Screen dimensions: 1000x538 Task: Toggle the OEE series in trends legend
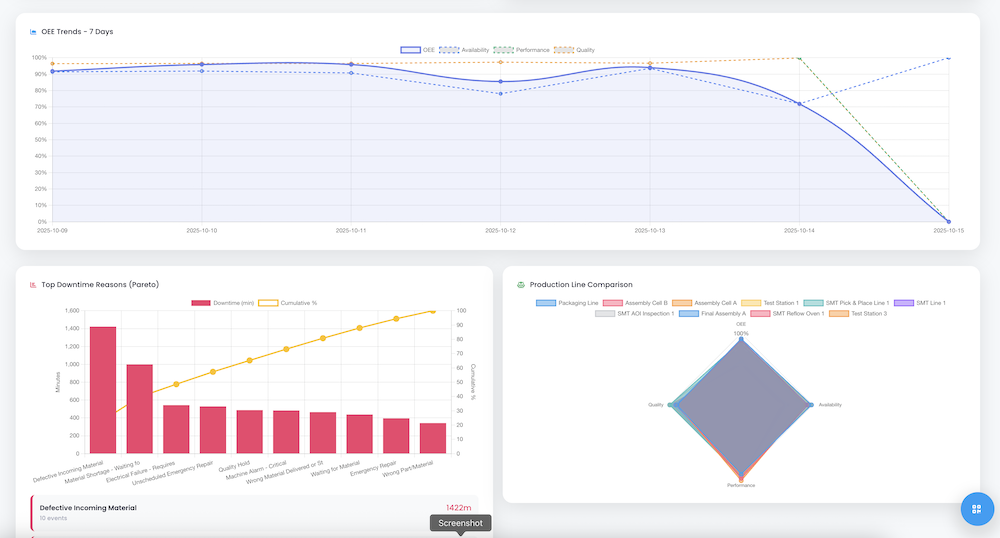(418, 49)
